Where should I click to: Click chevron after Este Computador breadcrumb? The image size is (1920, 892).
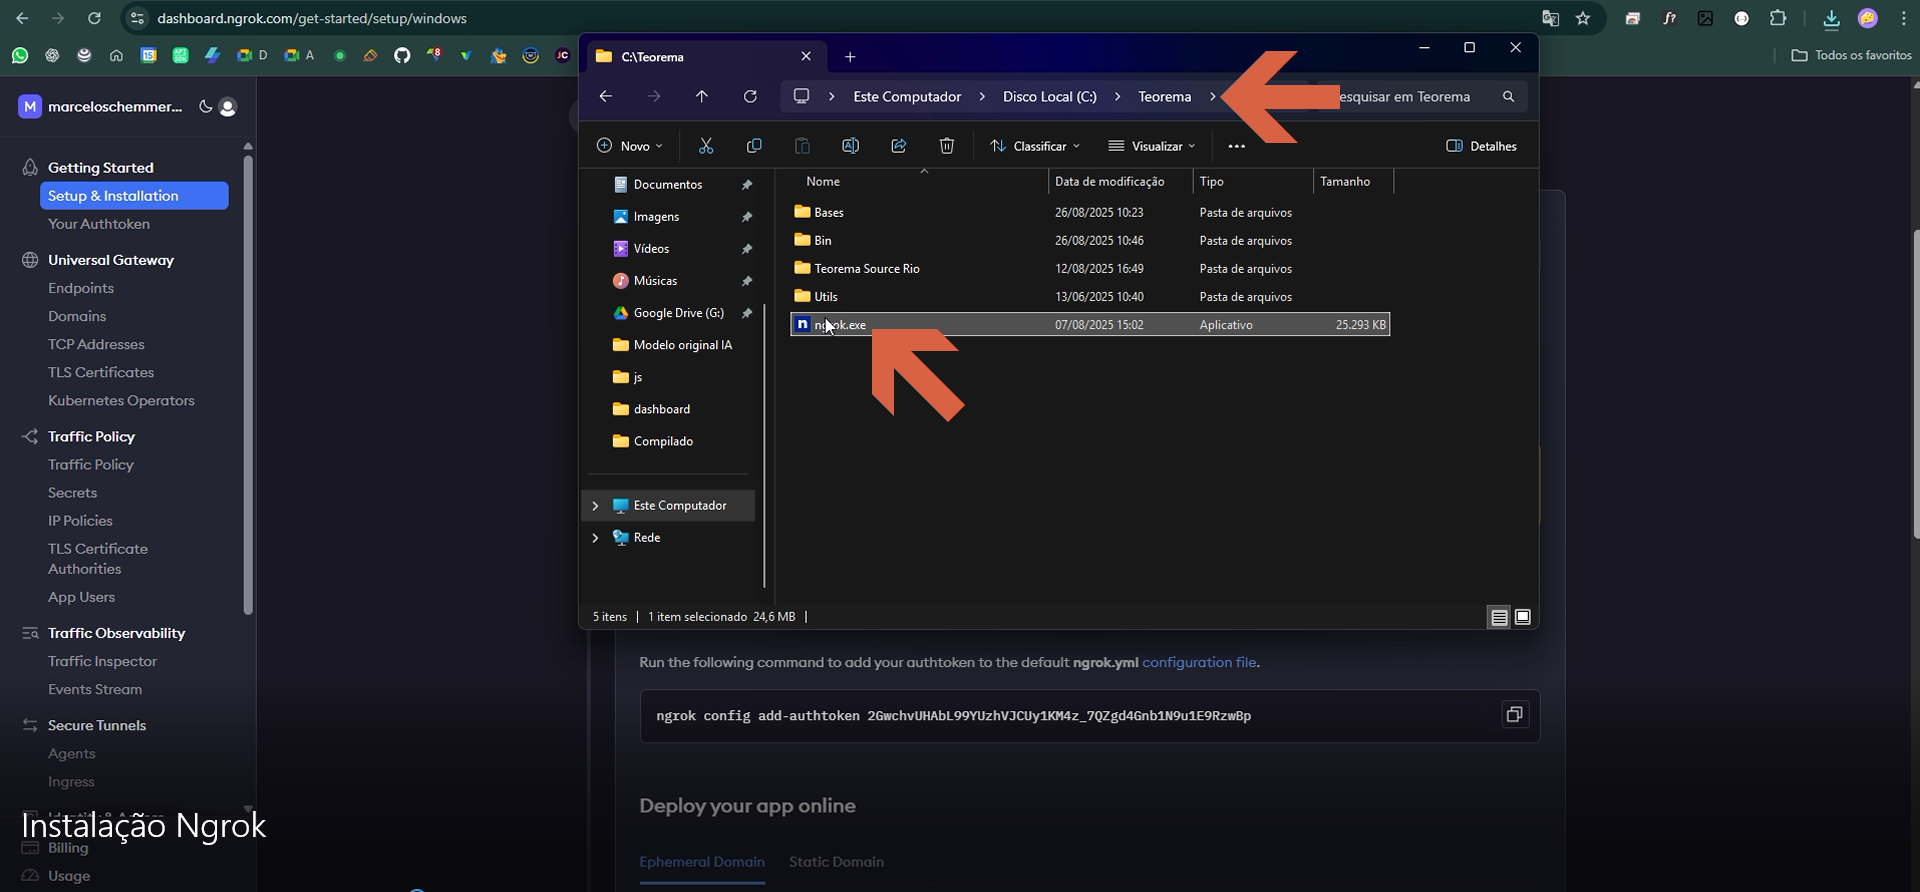coord(981,97)
